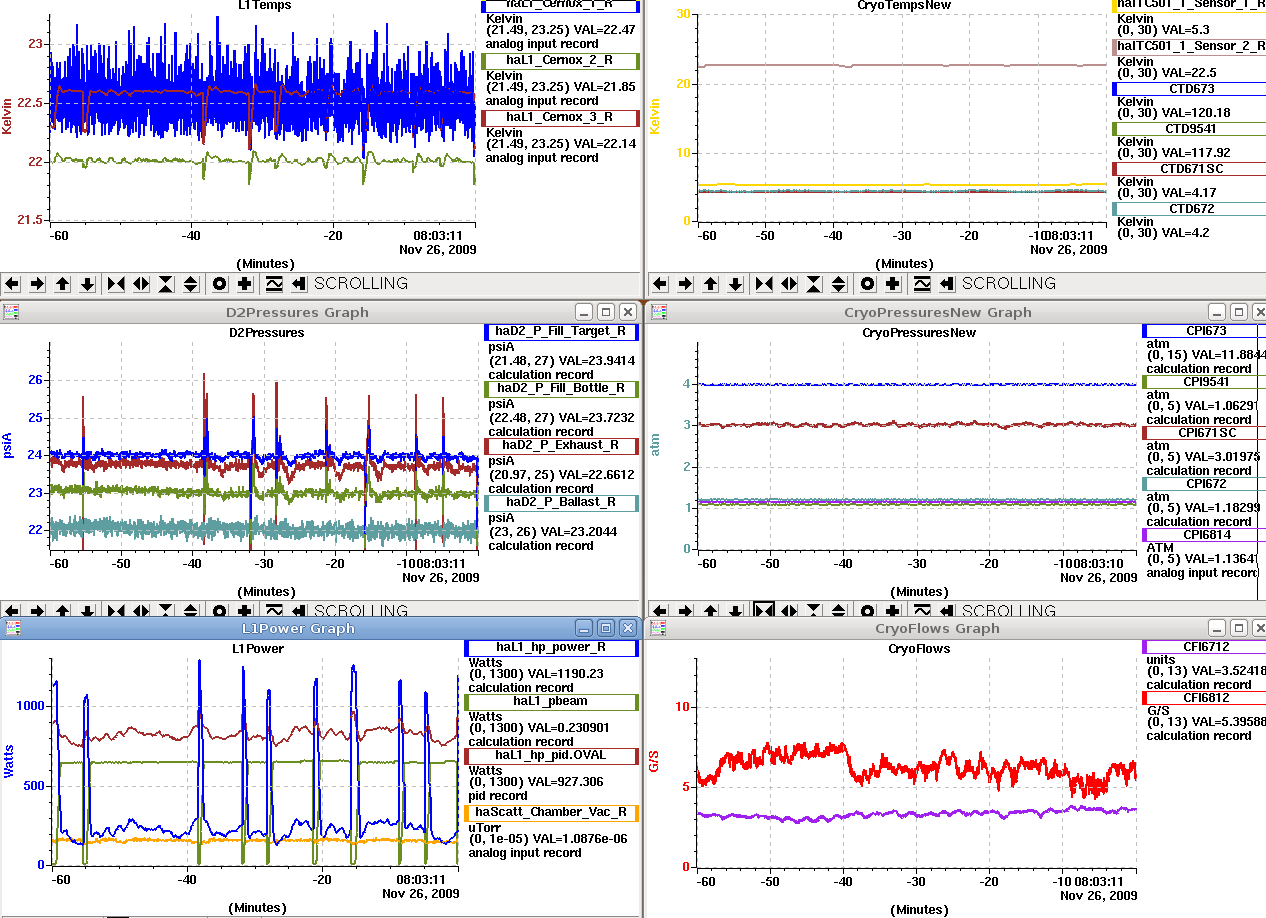Select the haITC501_1_Sensor_2_R curve legend
1266x918 pixels.
[1189, 46]
